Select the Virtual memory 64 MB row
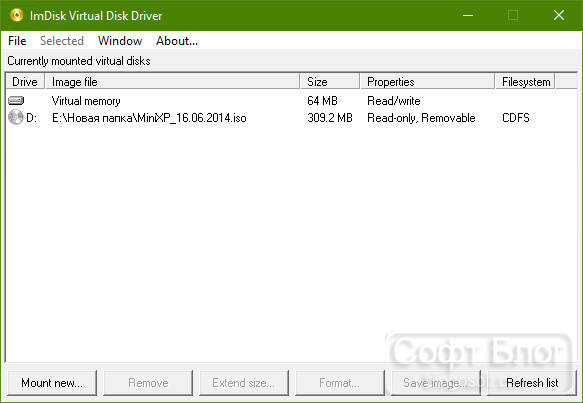Viewport: 583px width, 403px height. click(291, 101)
